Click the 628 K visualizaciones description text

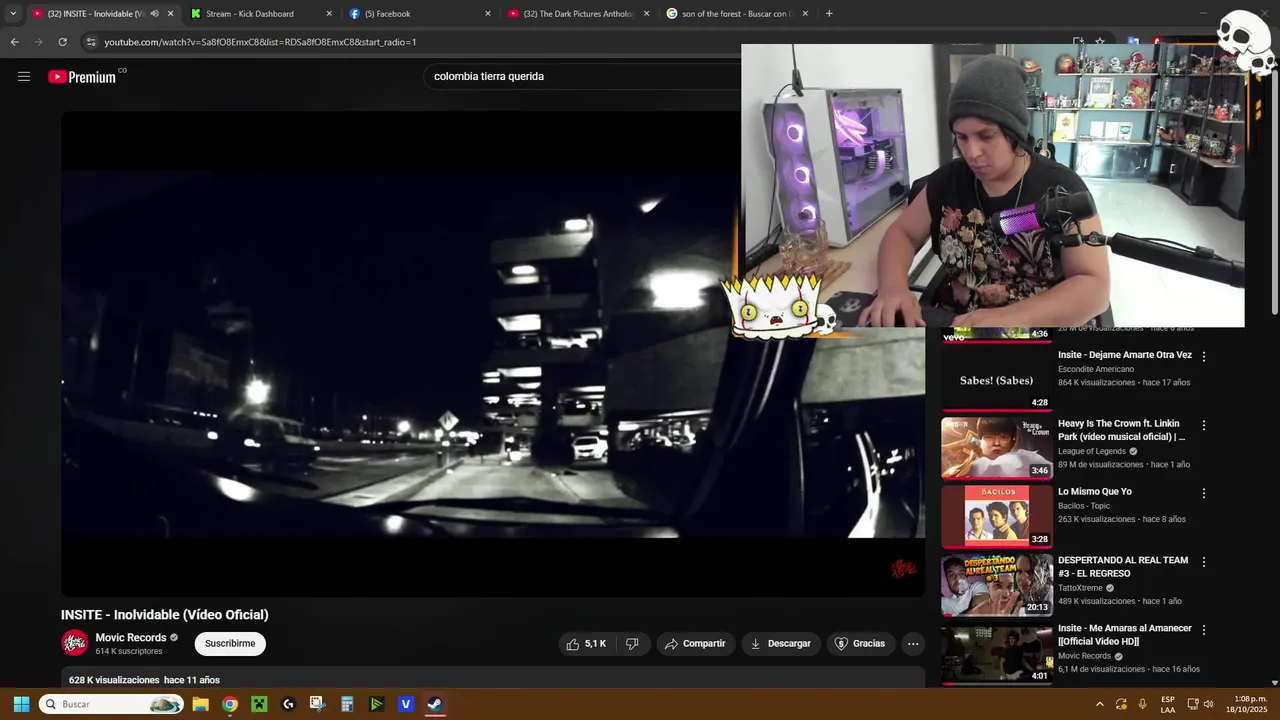(x=144, y=680)
